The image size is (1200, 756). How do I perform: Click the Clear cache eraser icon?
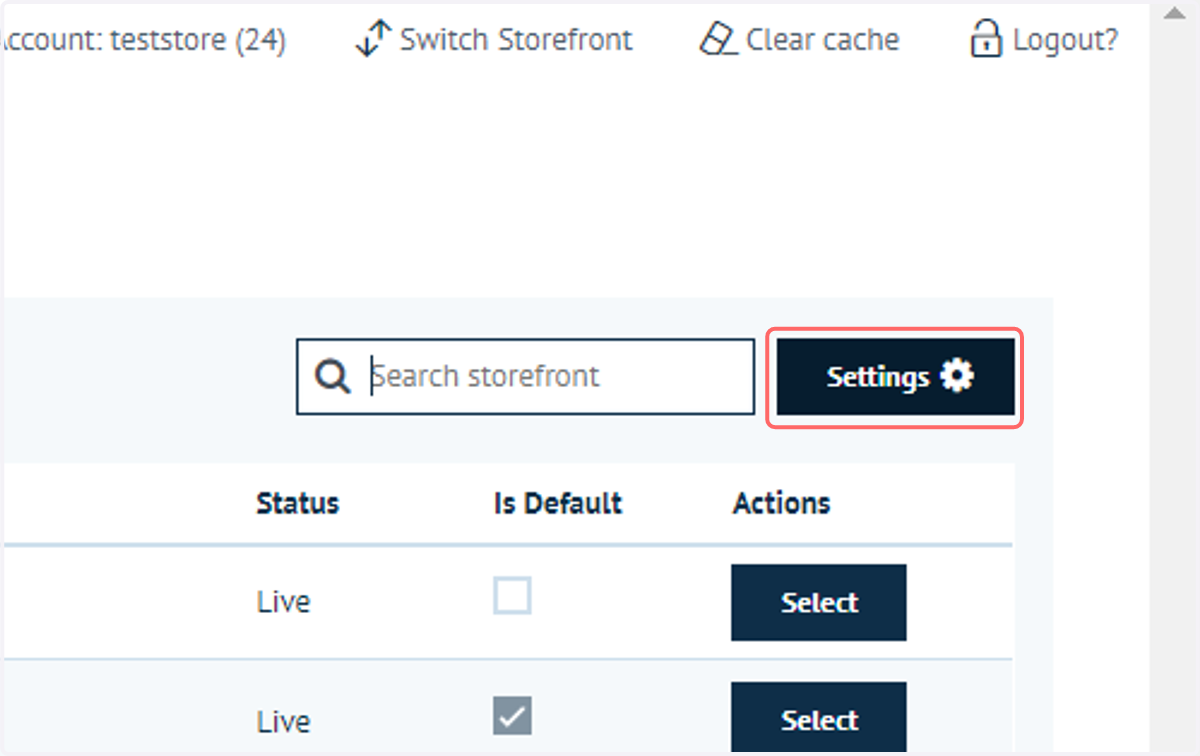tap(718, 40)
